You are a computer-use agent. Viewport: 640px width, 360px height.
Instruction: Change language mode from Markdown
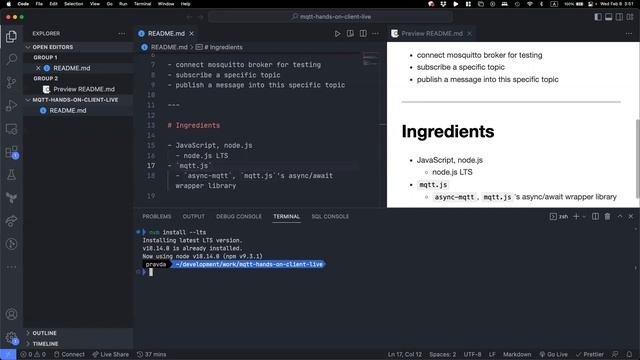[x=517, y=354]
